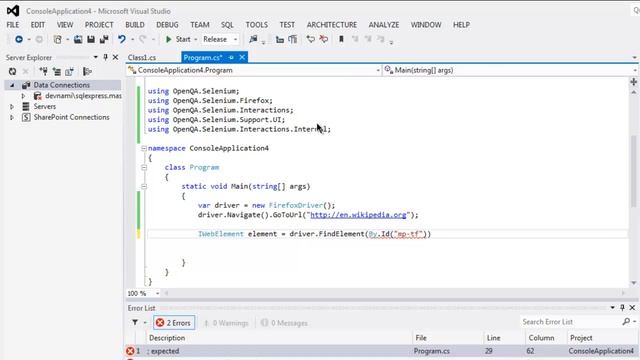This screenshot has width=640, height=360.
Task: Click the green Start debugging arrow
Action: tap(168, 39)
